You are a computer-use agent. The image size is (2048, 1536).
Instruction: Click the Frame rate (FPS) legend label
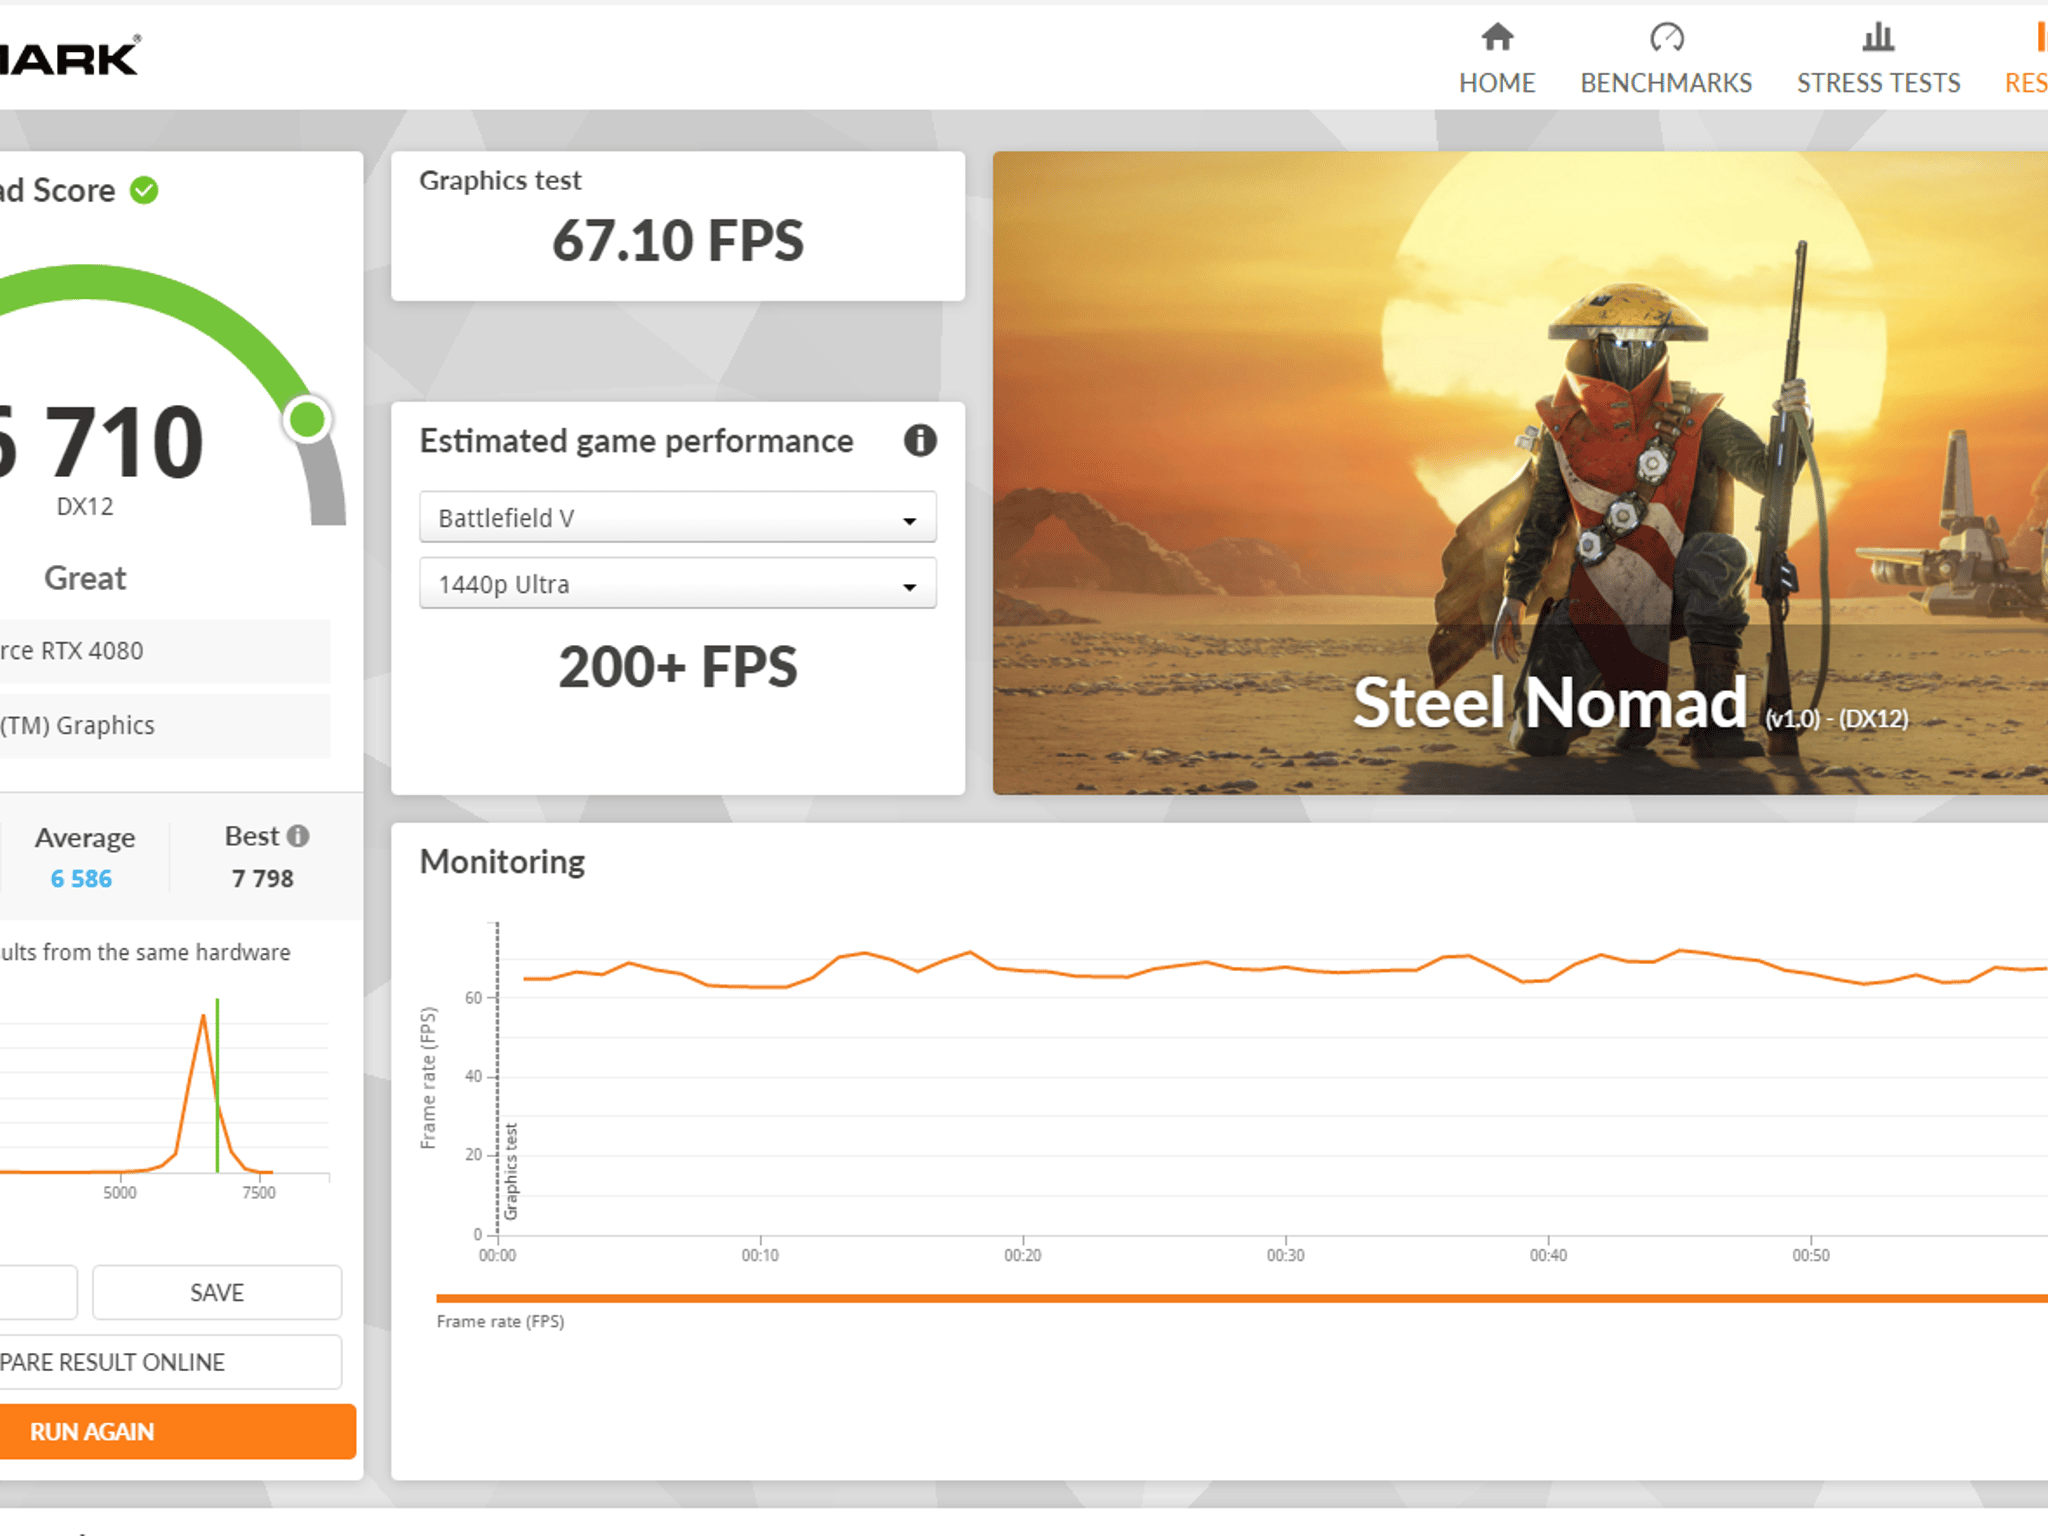click(x=500, y=1321)
